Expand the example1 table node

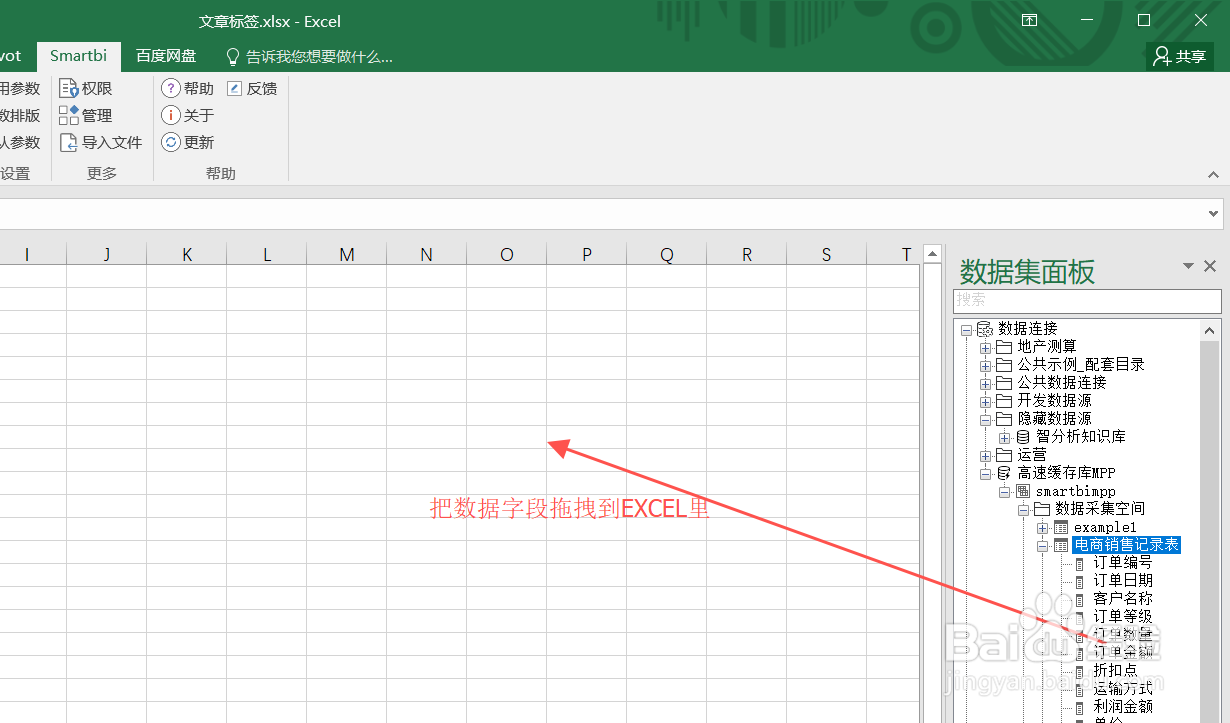click(1042, 527)
